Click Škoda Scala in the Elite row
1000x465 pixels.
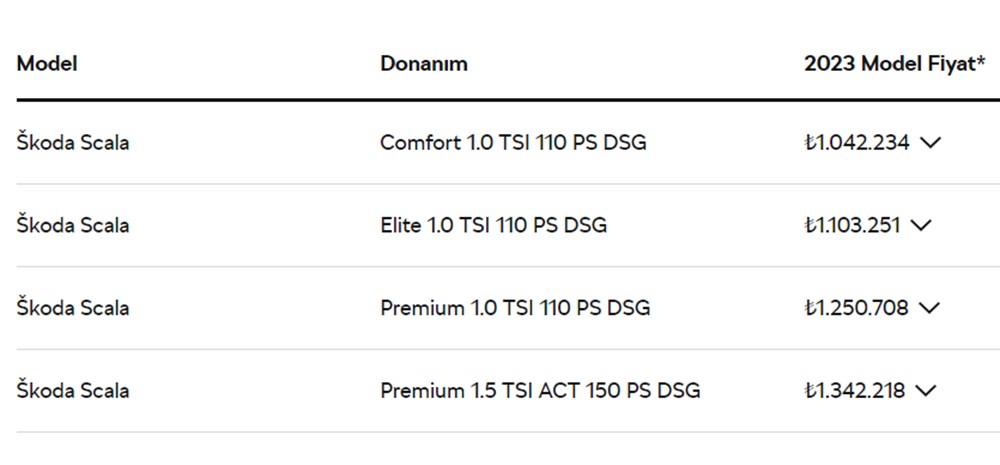pos(72,225)
